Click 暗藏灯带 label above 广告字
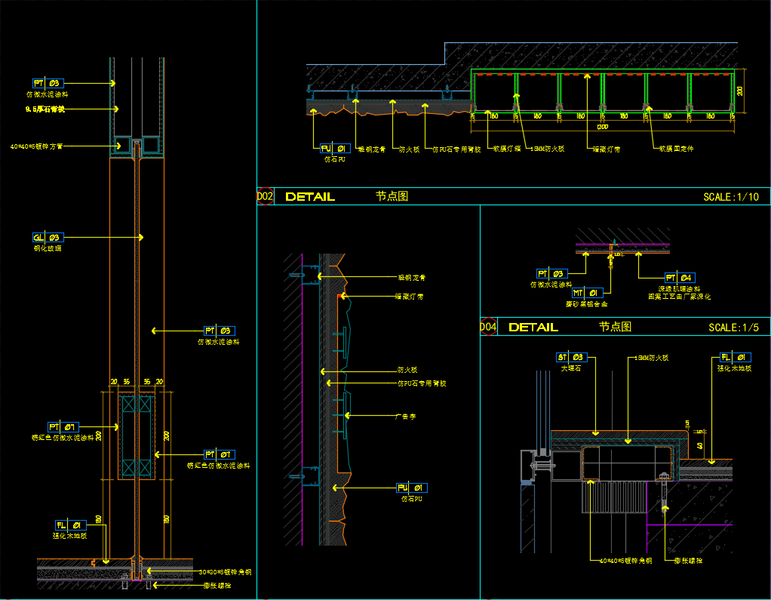Image resolution: width=771 pixels, height=600 pixels. pos(409,297)
